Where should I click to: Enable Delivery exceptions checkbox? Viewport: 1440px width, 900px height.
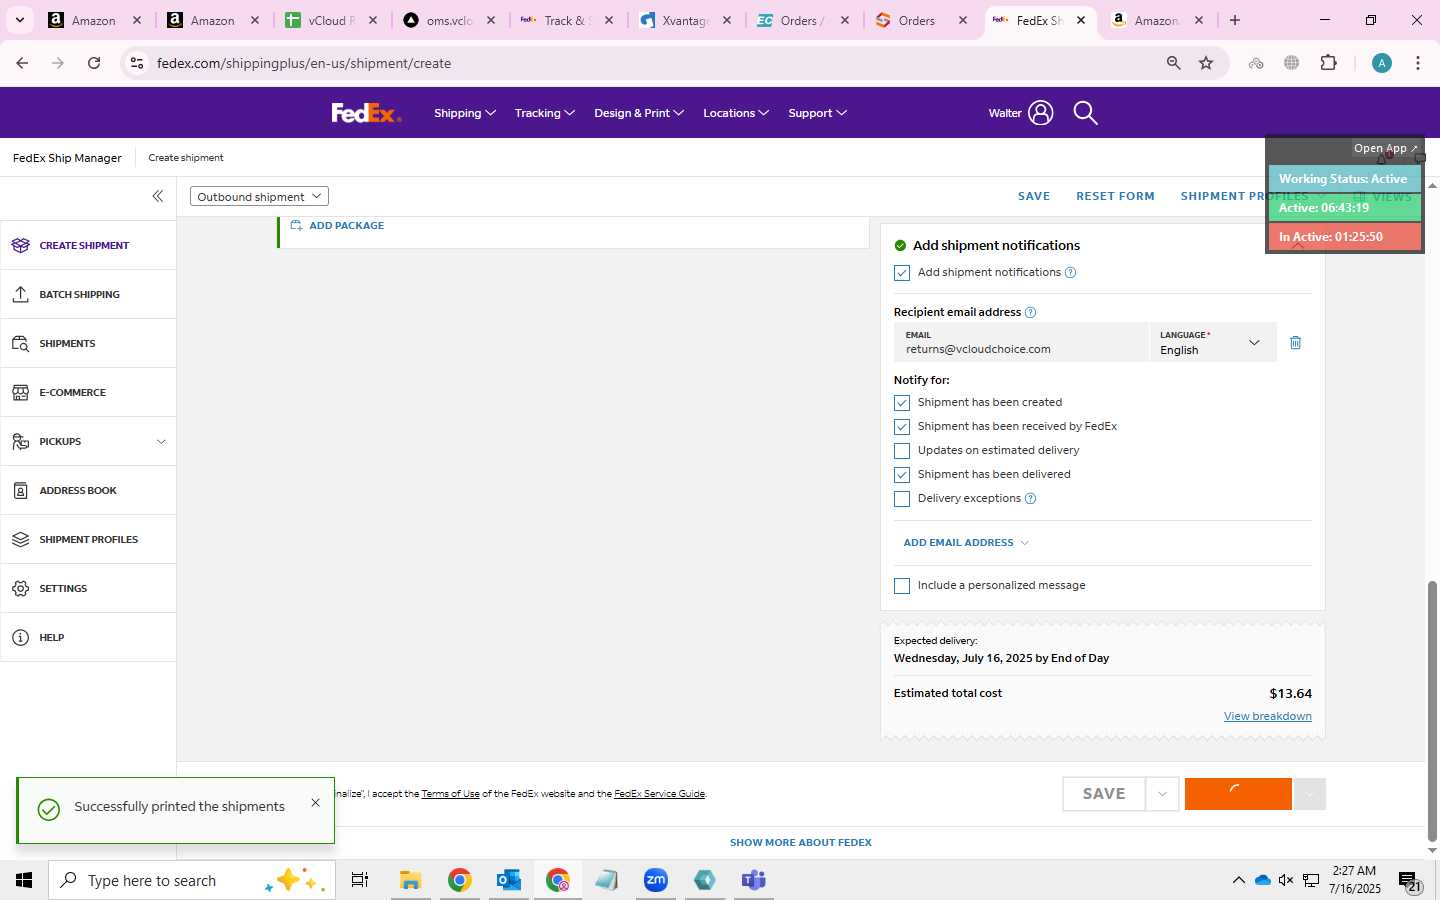(902, 499)
